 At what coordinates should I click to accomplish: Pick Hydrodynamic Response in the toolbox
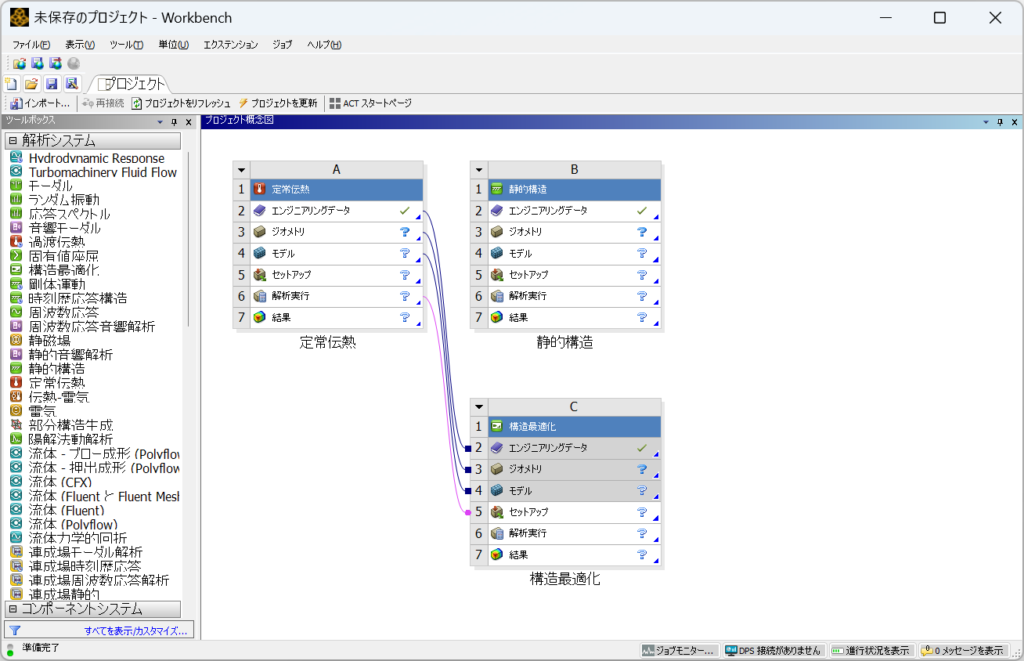(96, 158)
